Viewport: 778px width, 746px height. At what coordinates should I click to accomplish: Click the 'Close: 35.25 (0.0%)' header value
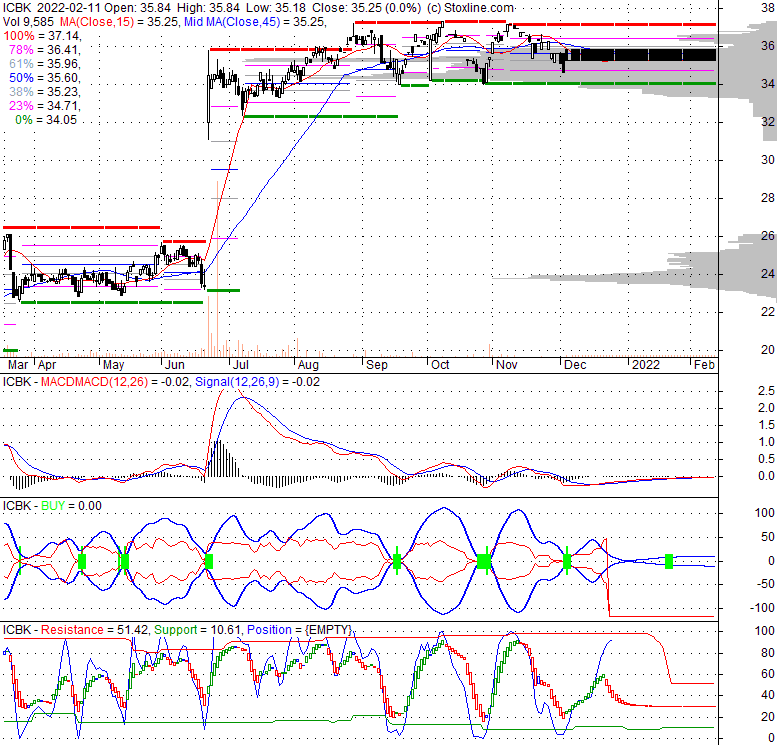366,8
